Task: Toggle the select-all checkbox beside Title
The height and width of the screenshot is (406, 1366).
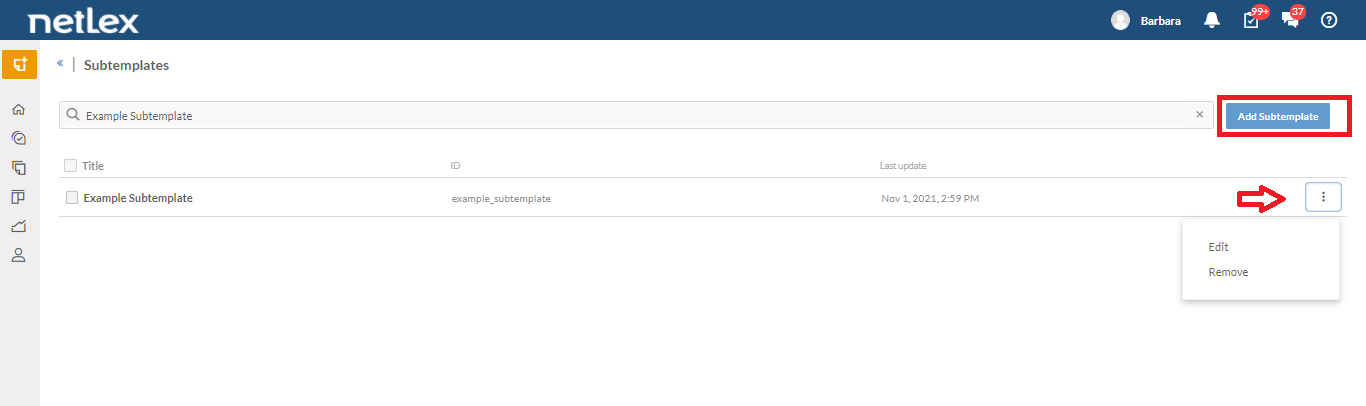Action: point(70,165)
